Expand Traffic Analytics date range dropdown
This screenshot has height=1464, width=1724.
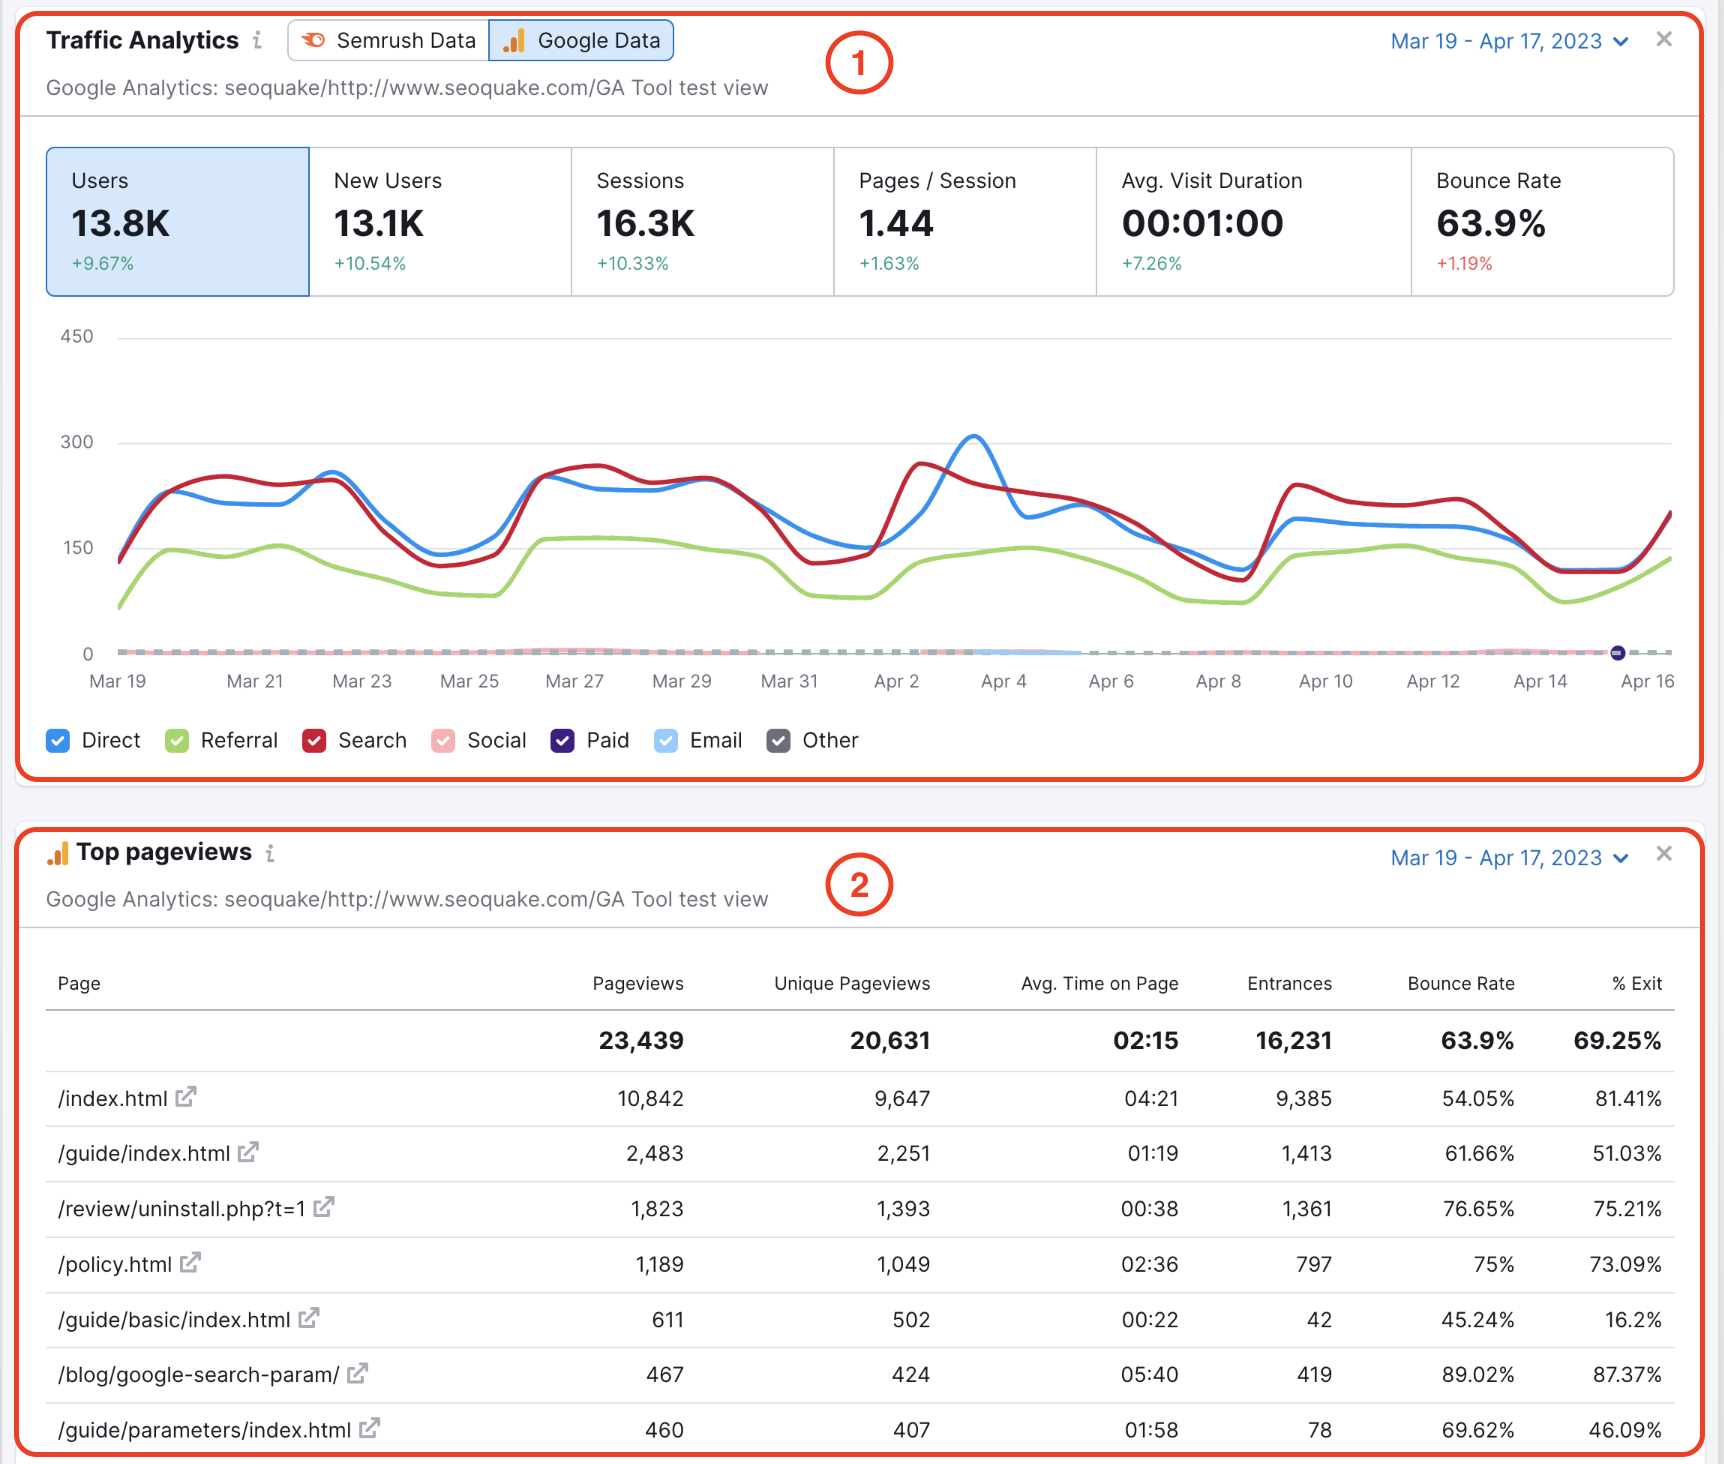[x=1510, y=41]
